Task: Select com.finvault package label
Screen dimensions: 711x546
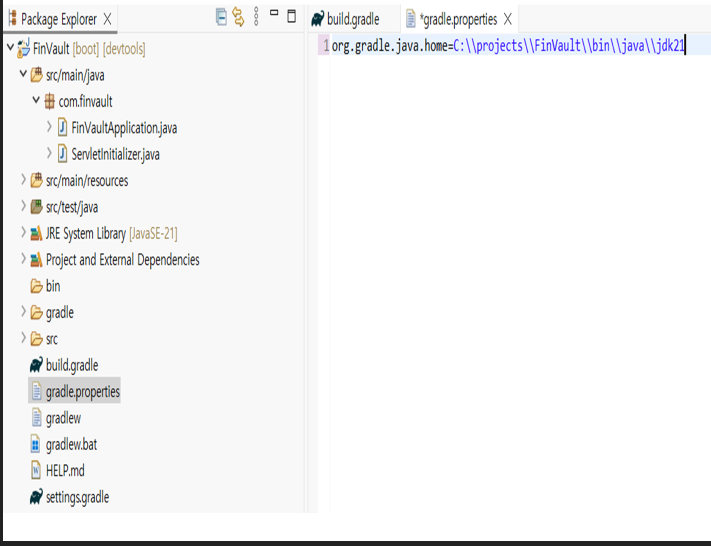Action: [x=85, y=102]
